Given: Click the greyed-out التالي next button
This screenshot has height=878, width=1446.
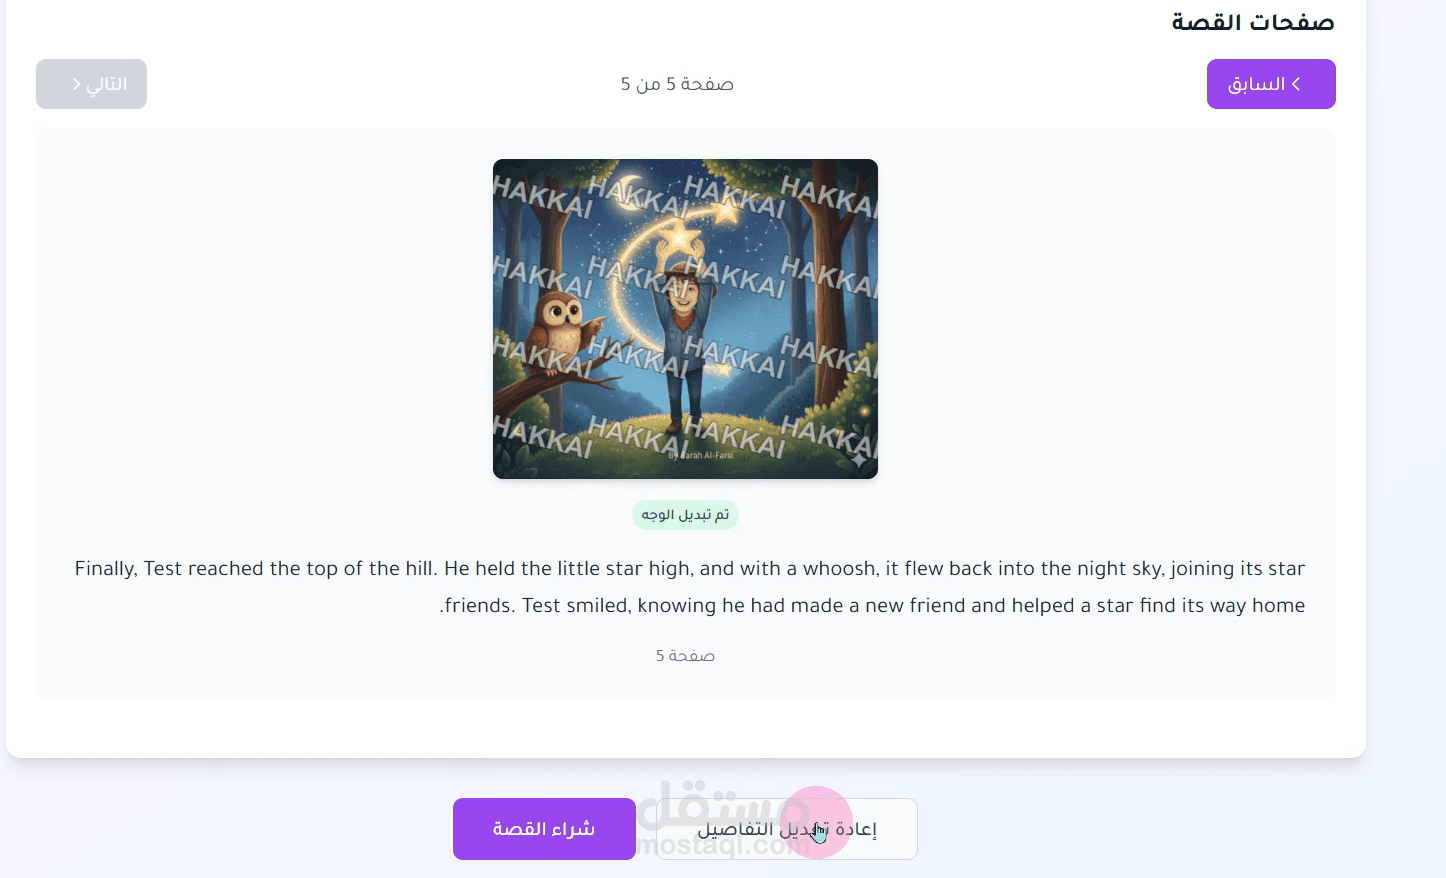Looking at the screenshot, I should pyautogui.click(x=91, y=84).
